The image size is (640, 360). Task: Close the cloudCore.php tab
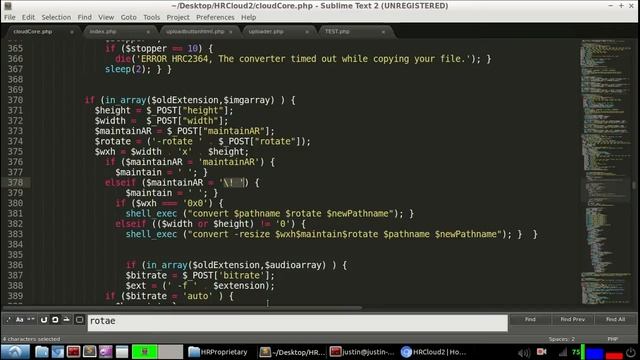pyautogui.click(x=72, y=32)
